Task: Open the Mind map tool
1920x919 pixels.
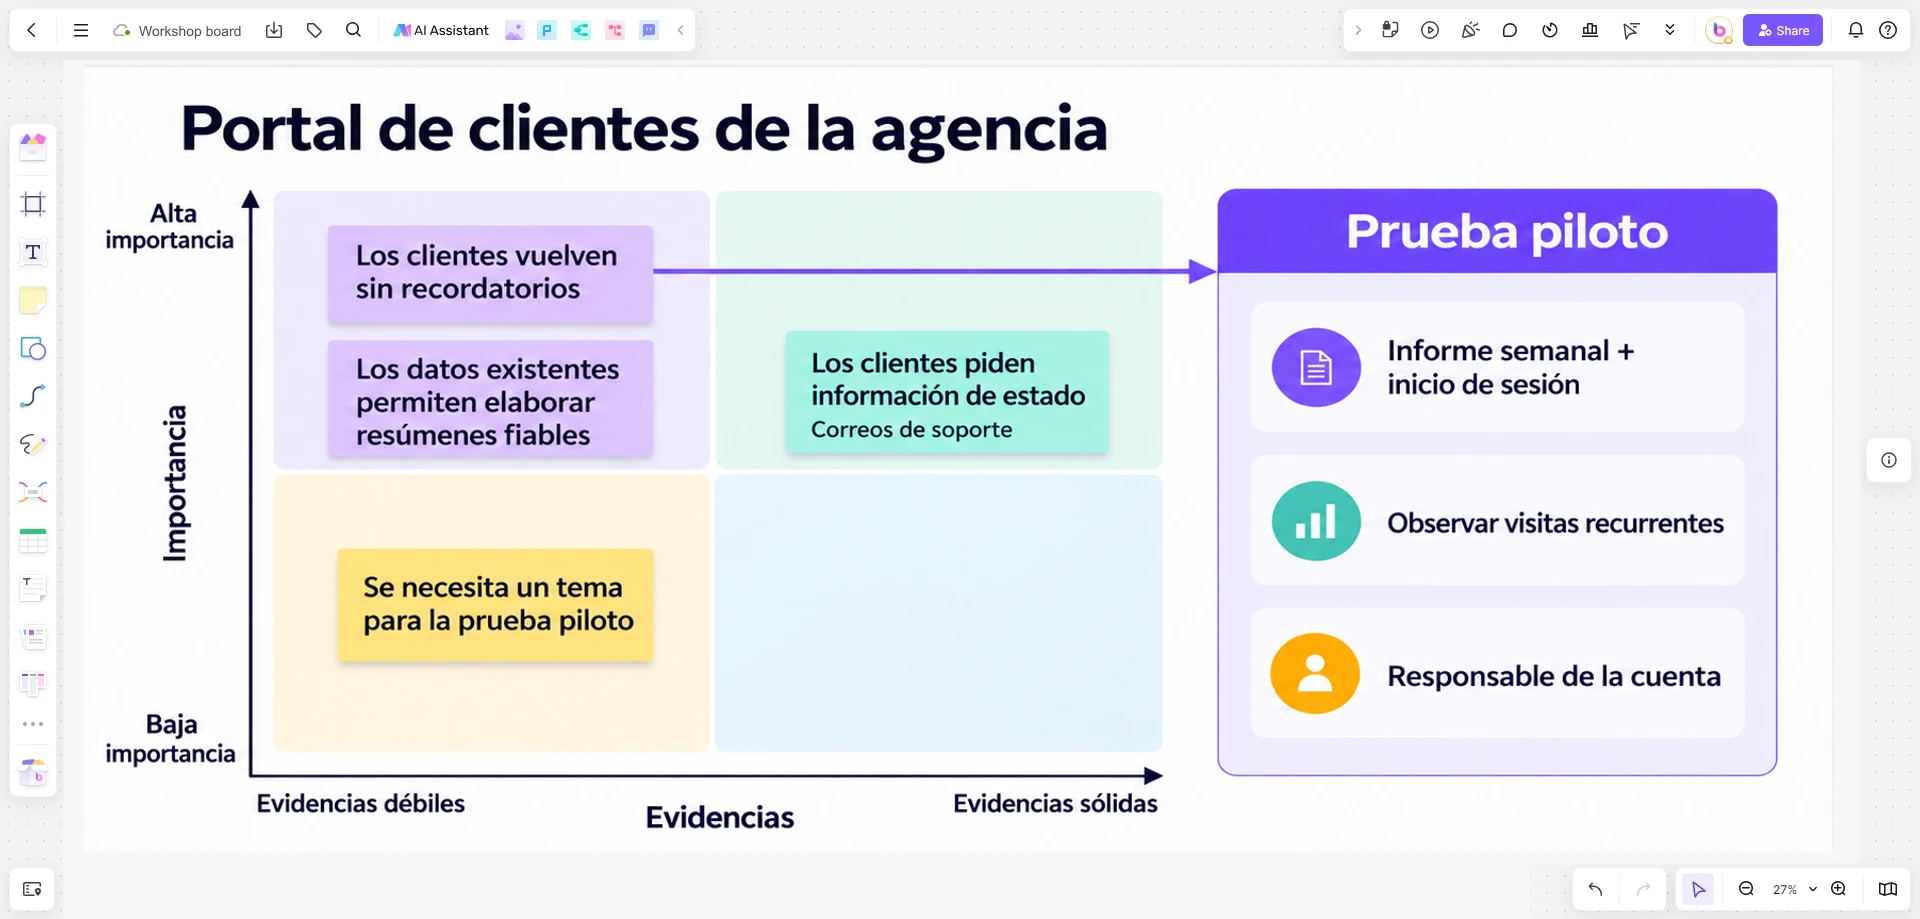Action: pos(33,492)
